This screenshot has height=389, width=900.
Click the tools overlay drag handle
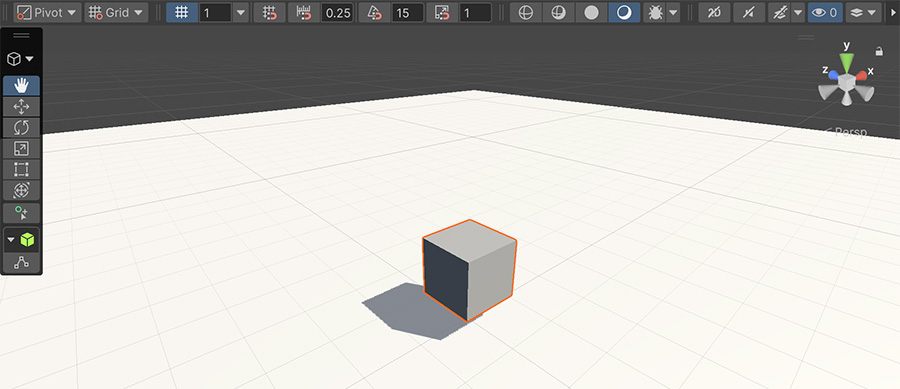(x=21, y=36)
